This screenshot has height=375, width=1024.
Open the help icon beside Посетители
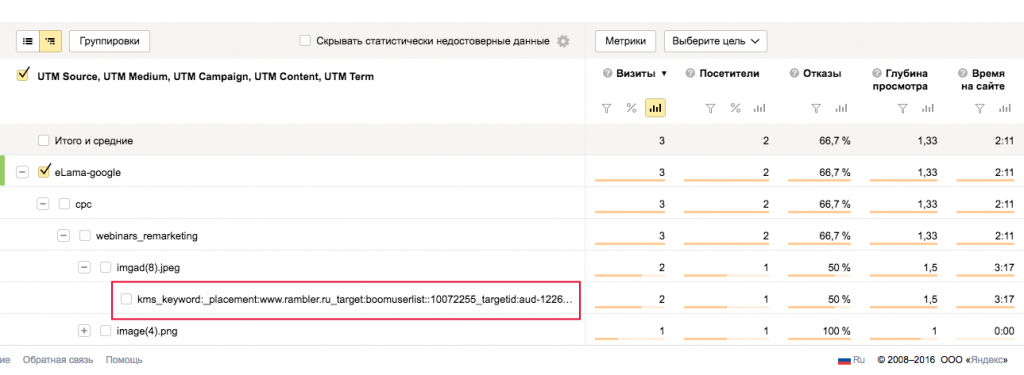tap(690, 73)
